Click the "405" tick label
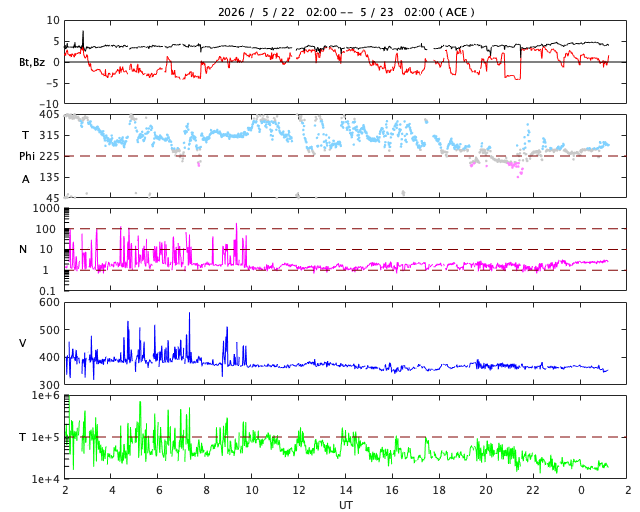 [49, 114]
